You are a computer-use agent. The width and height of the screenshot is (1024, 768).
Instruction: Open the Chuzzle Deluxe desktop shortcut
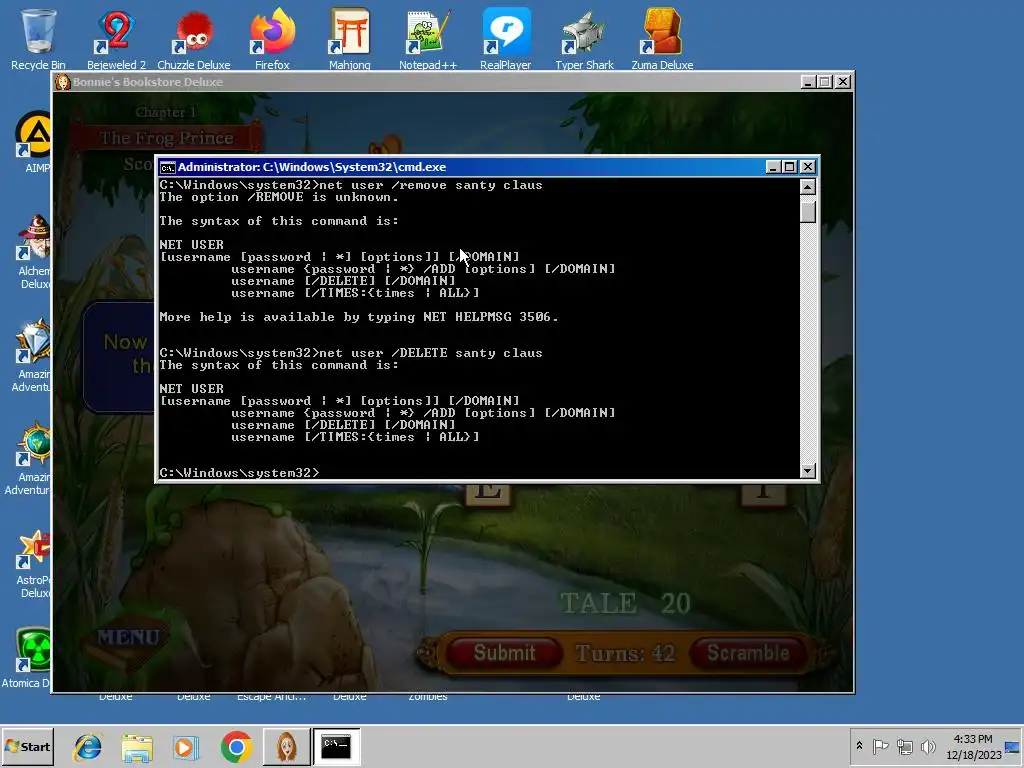(194, 38)
